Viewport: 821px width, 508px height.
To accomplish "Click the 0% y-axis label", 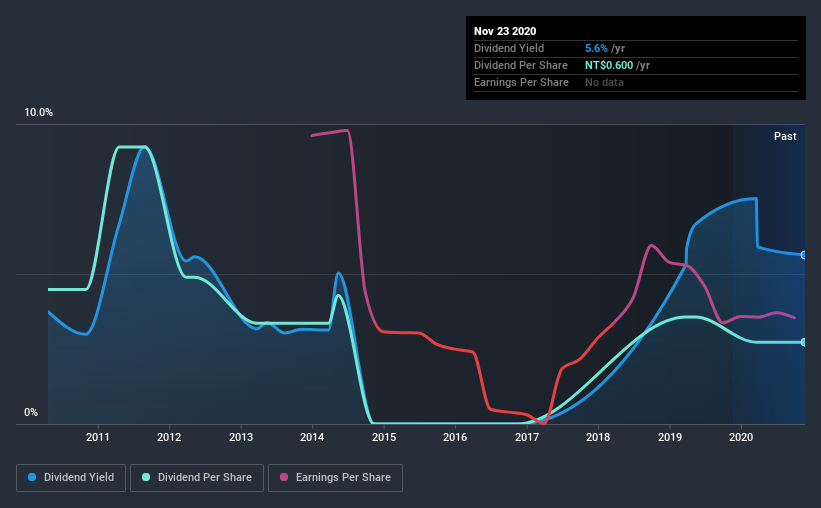I will coord(31,413).
